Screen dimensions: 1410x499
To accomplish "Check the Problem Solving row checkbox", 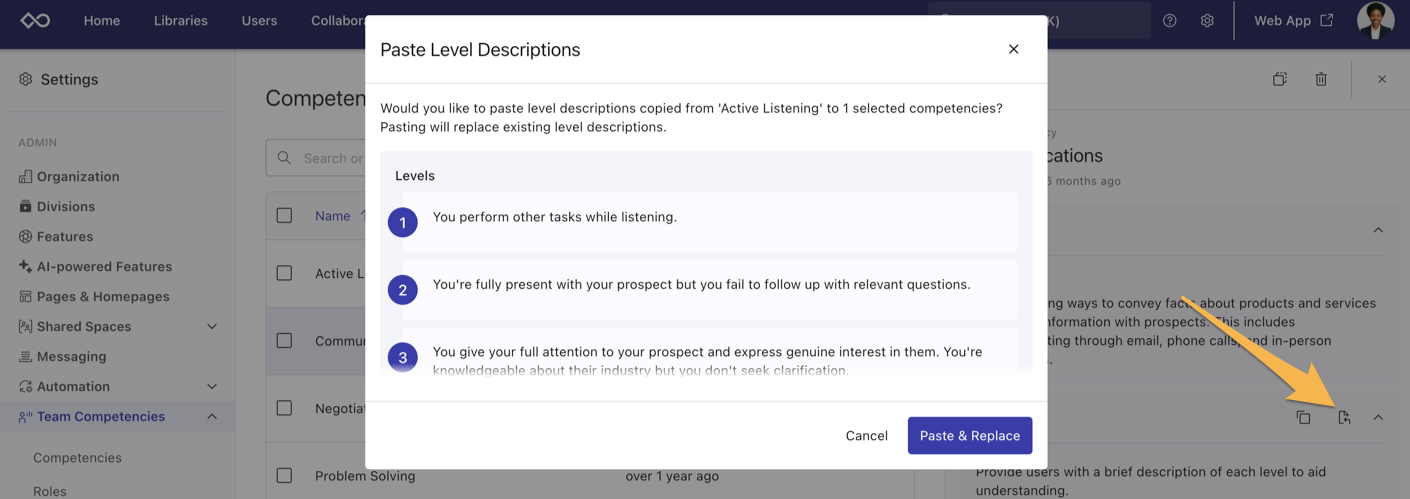I will [284, 476].
